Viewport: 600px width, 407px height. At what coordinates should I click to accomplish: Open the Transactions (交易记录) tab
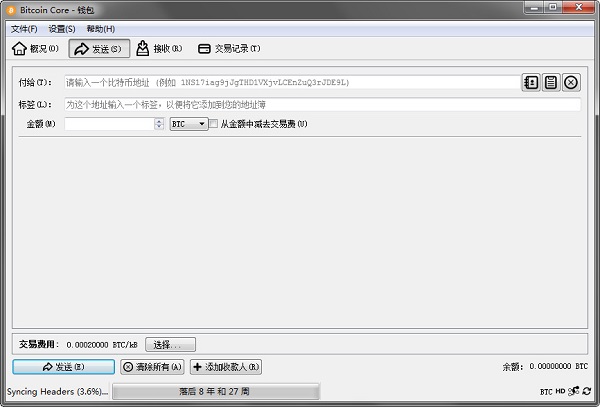click(229, 49)
